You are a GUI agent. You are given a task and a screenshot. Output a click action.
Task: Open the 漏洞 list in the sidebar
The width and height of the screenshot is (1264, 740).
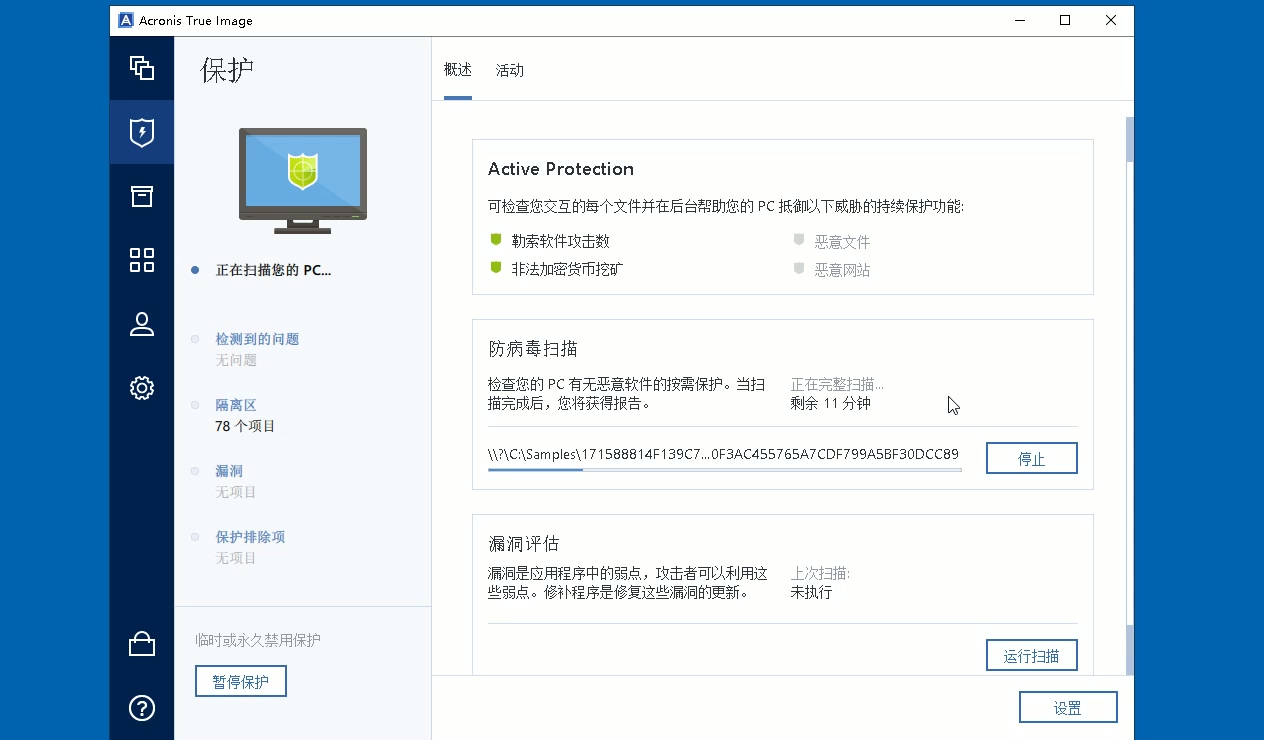(x=229, y=471)
